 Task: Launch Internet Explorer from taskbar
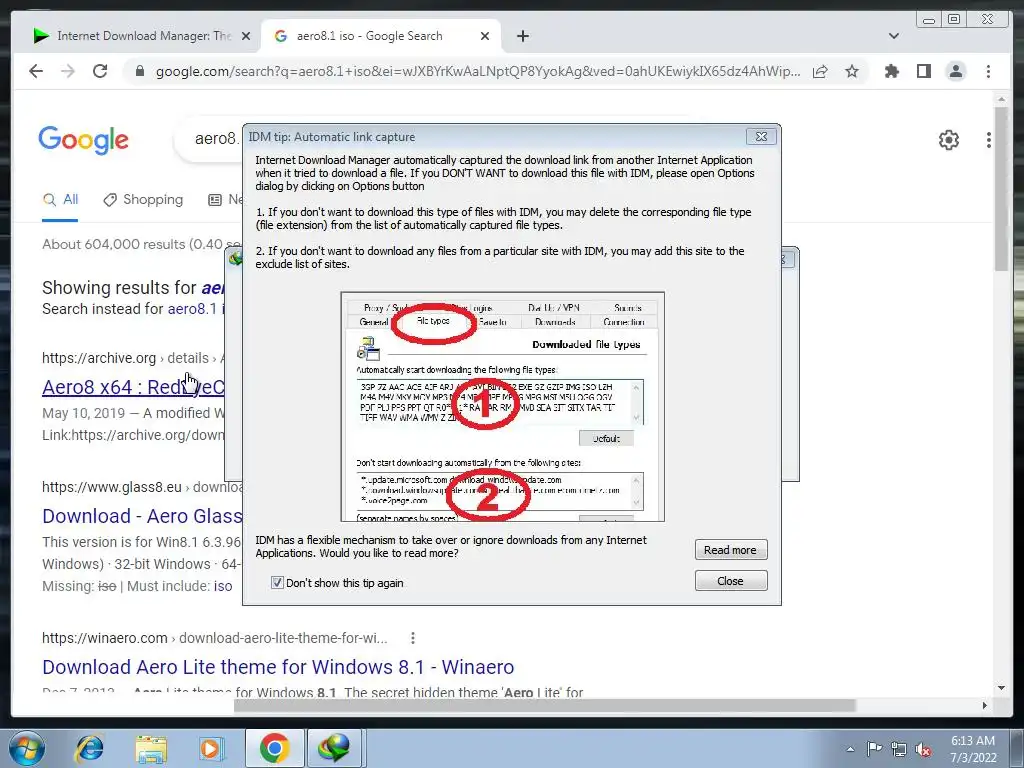(x=89, y=748)
